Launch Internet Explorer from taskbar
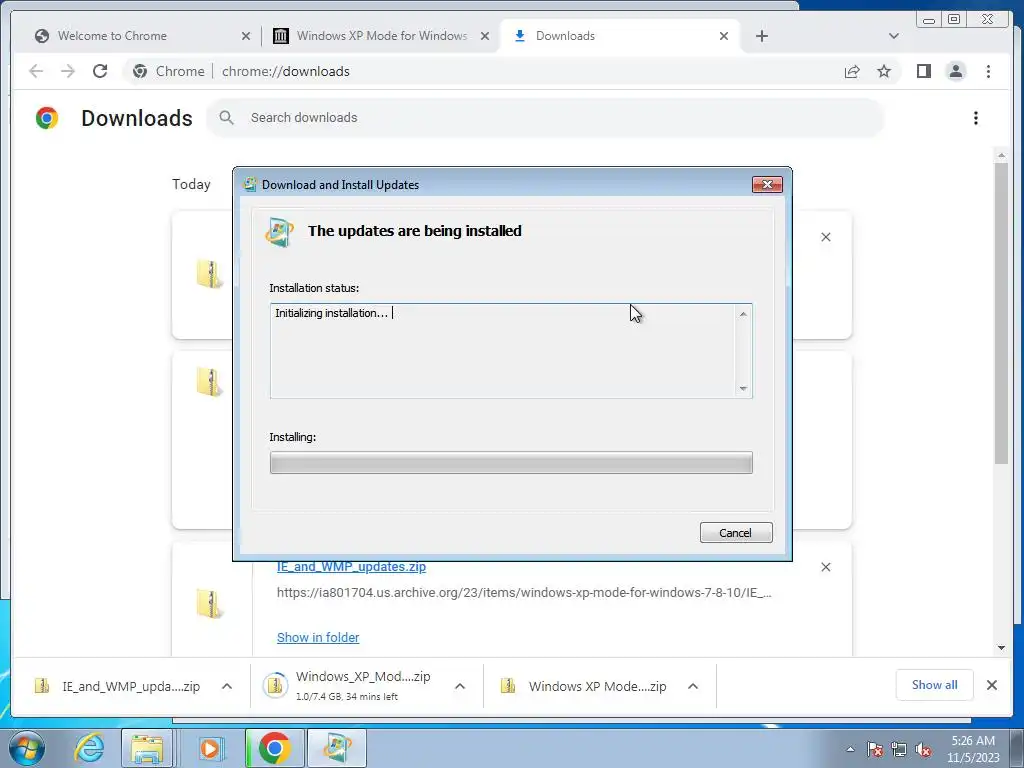Image resolution: width=1024 pixels, height=768 pixels. click(x=89, y=748)
